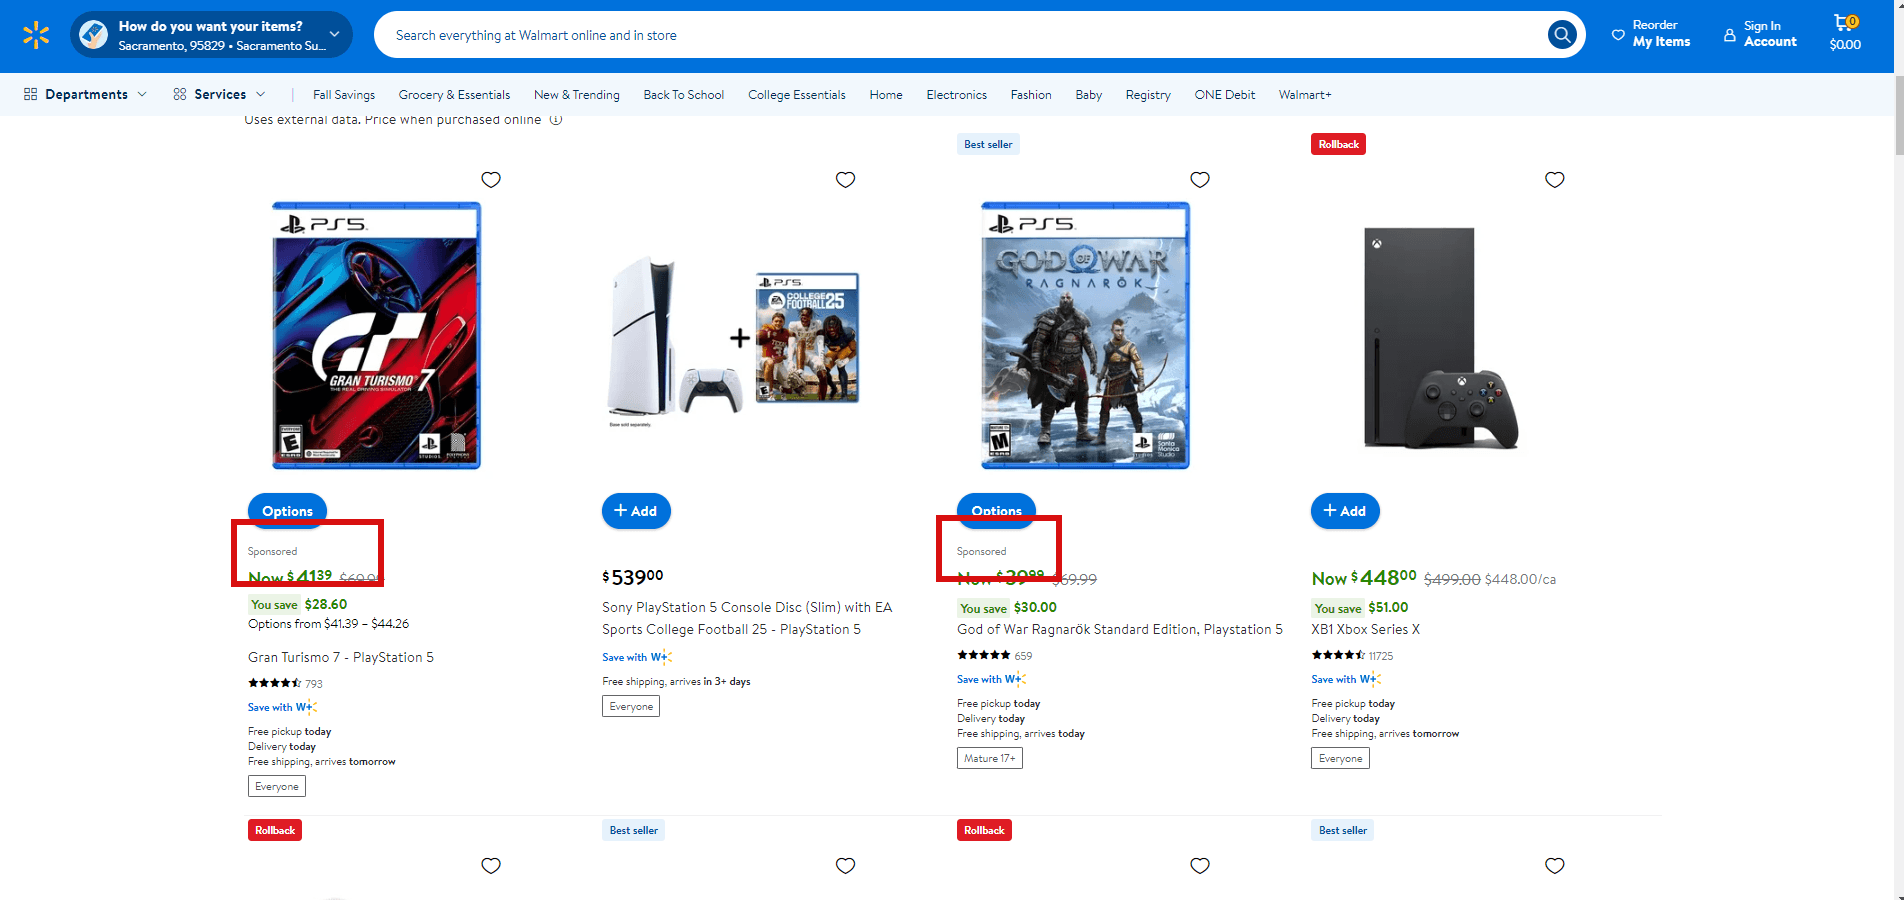Click the Reorder My Items heart icon
Screen dimensions: 1904x900
[x=1618, y=35]
